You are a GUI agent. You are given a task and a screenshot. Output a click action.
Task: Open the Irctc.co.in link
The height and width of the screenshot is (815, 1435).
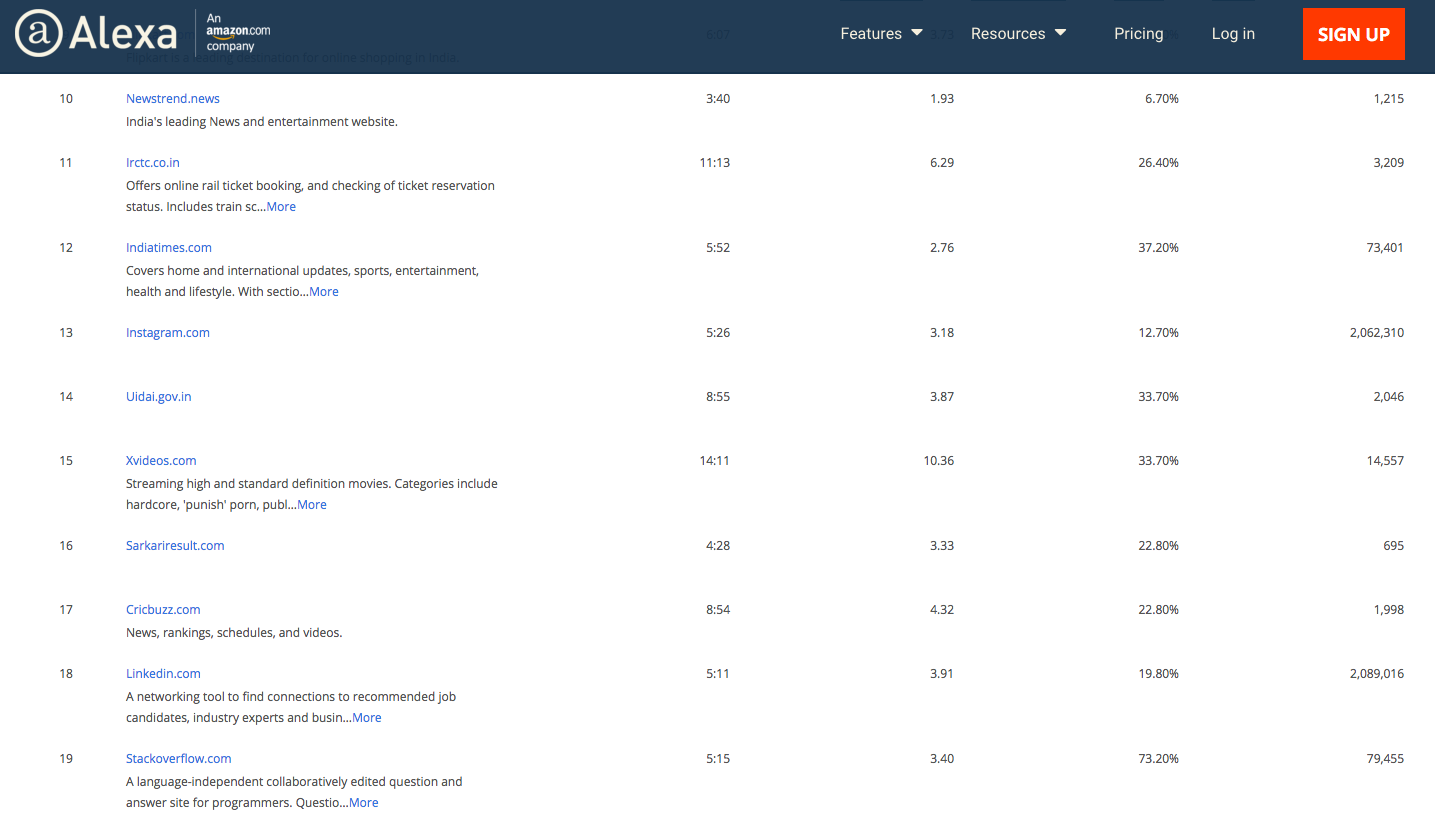[153, 162]
